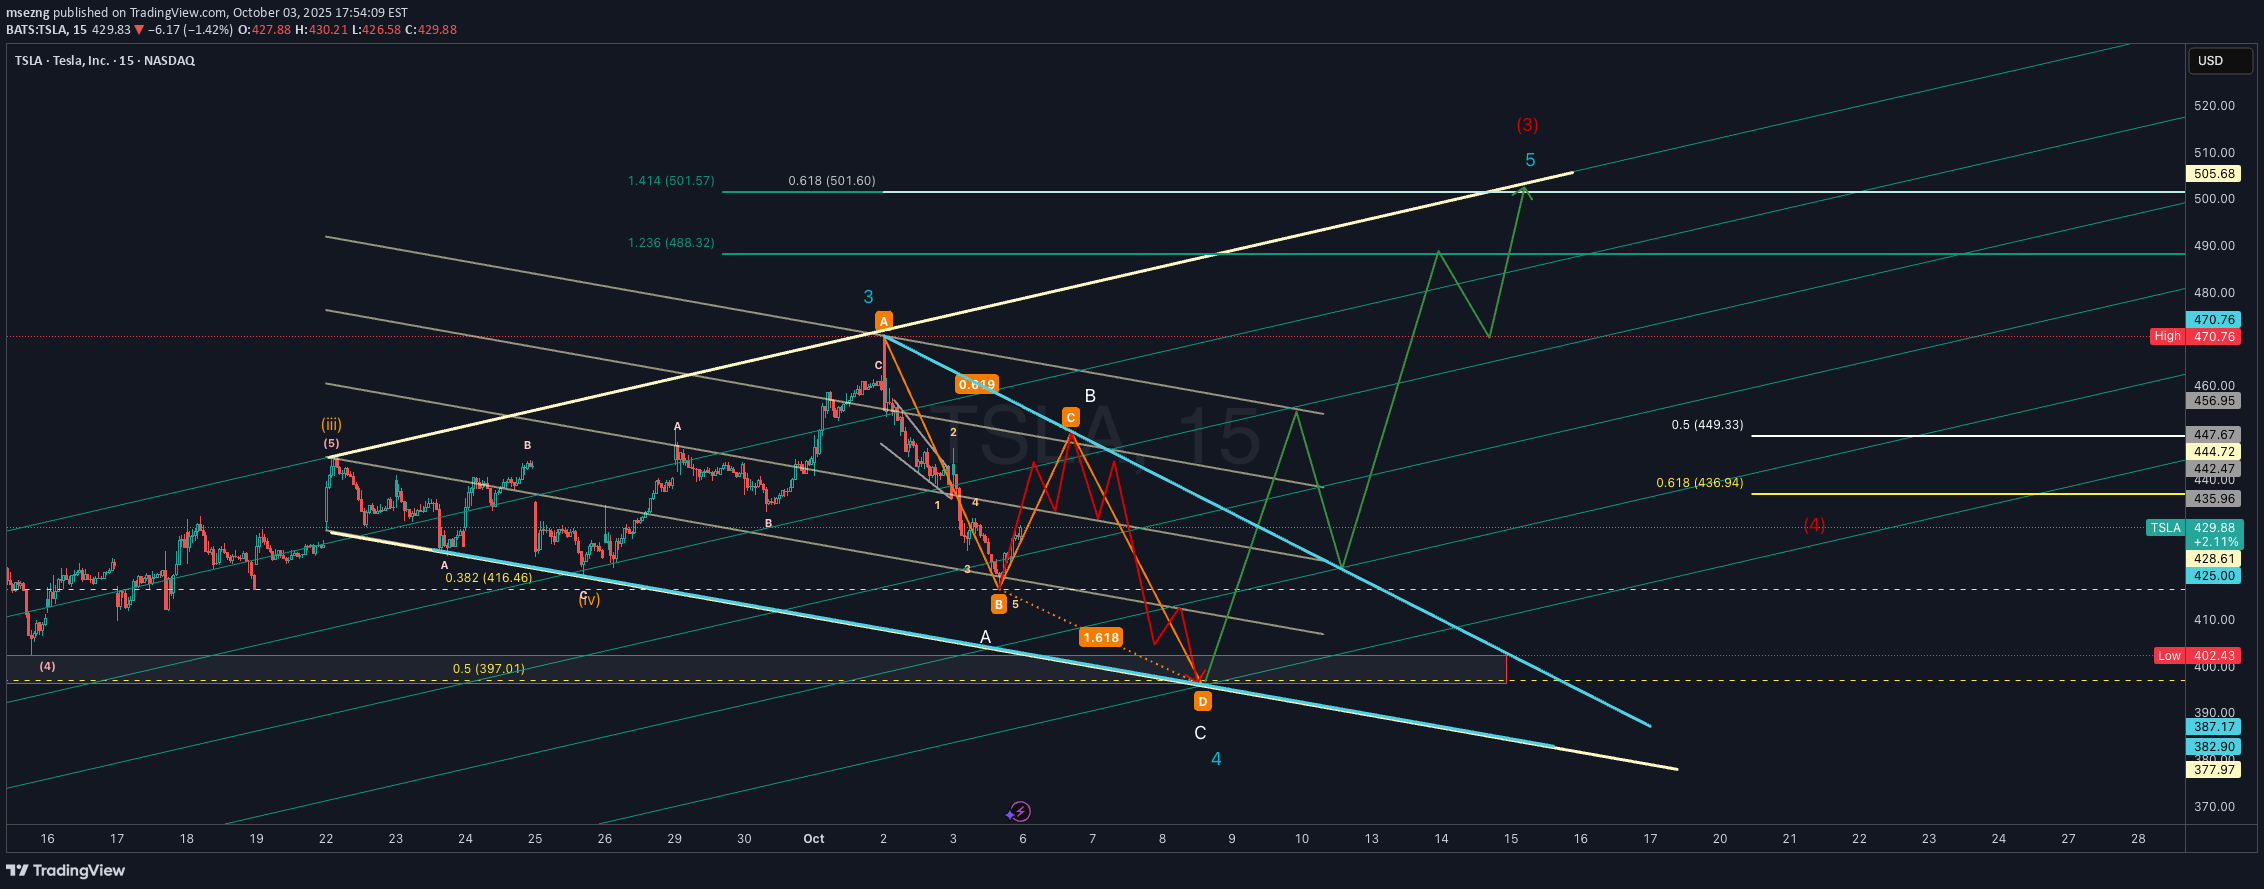Click the TSLA Tesla, Inc. chart title
The height and width of the screenshot is (889, 2264).
[x=105, y=61]
